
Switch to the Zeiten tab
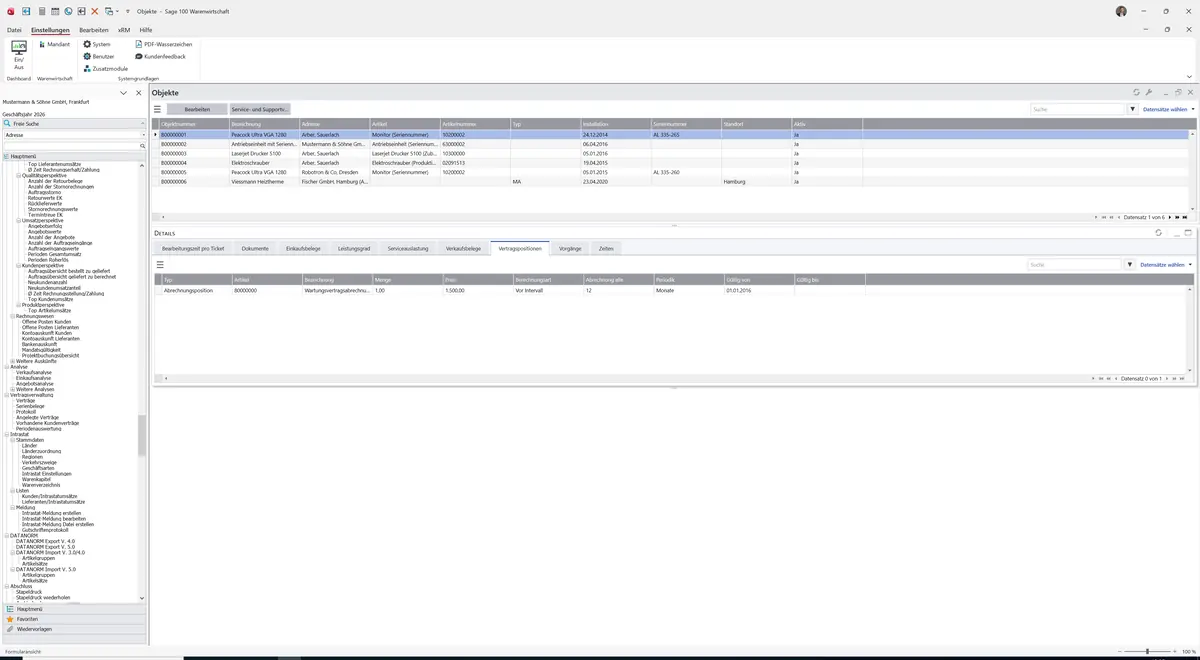(606, 248)
